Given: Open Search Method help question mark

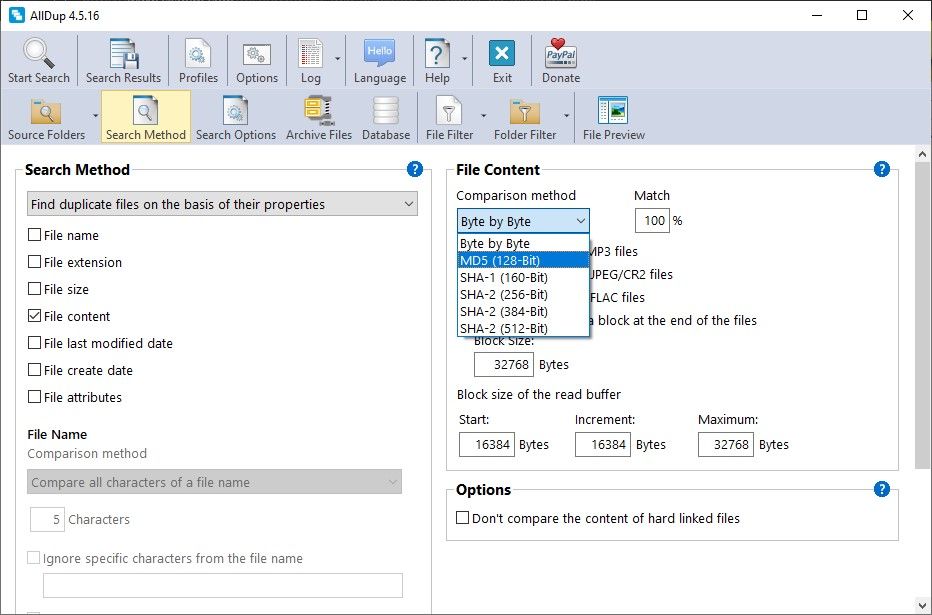Looking at the screenshot, I should point(415,169).
